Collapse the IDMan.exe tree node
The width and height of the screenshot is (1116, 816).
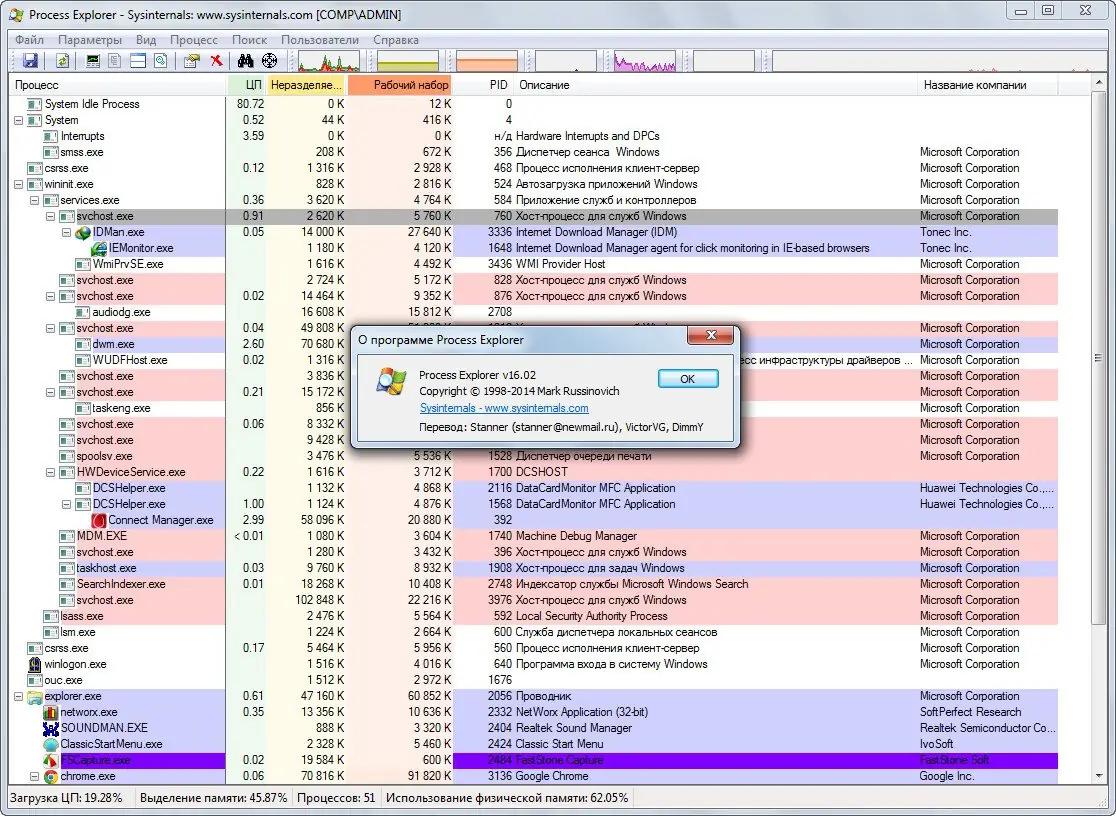pos(66,232)
